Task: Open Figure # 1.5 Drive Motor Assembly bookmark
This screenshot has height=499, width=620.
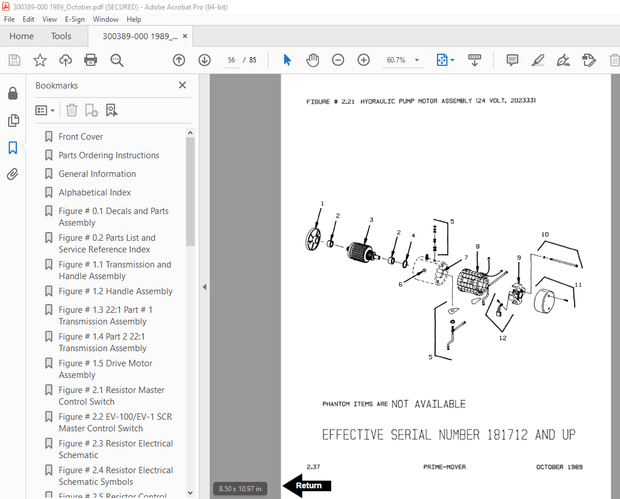Action: pos(105,369)
